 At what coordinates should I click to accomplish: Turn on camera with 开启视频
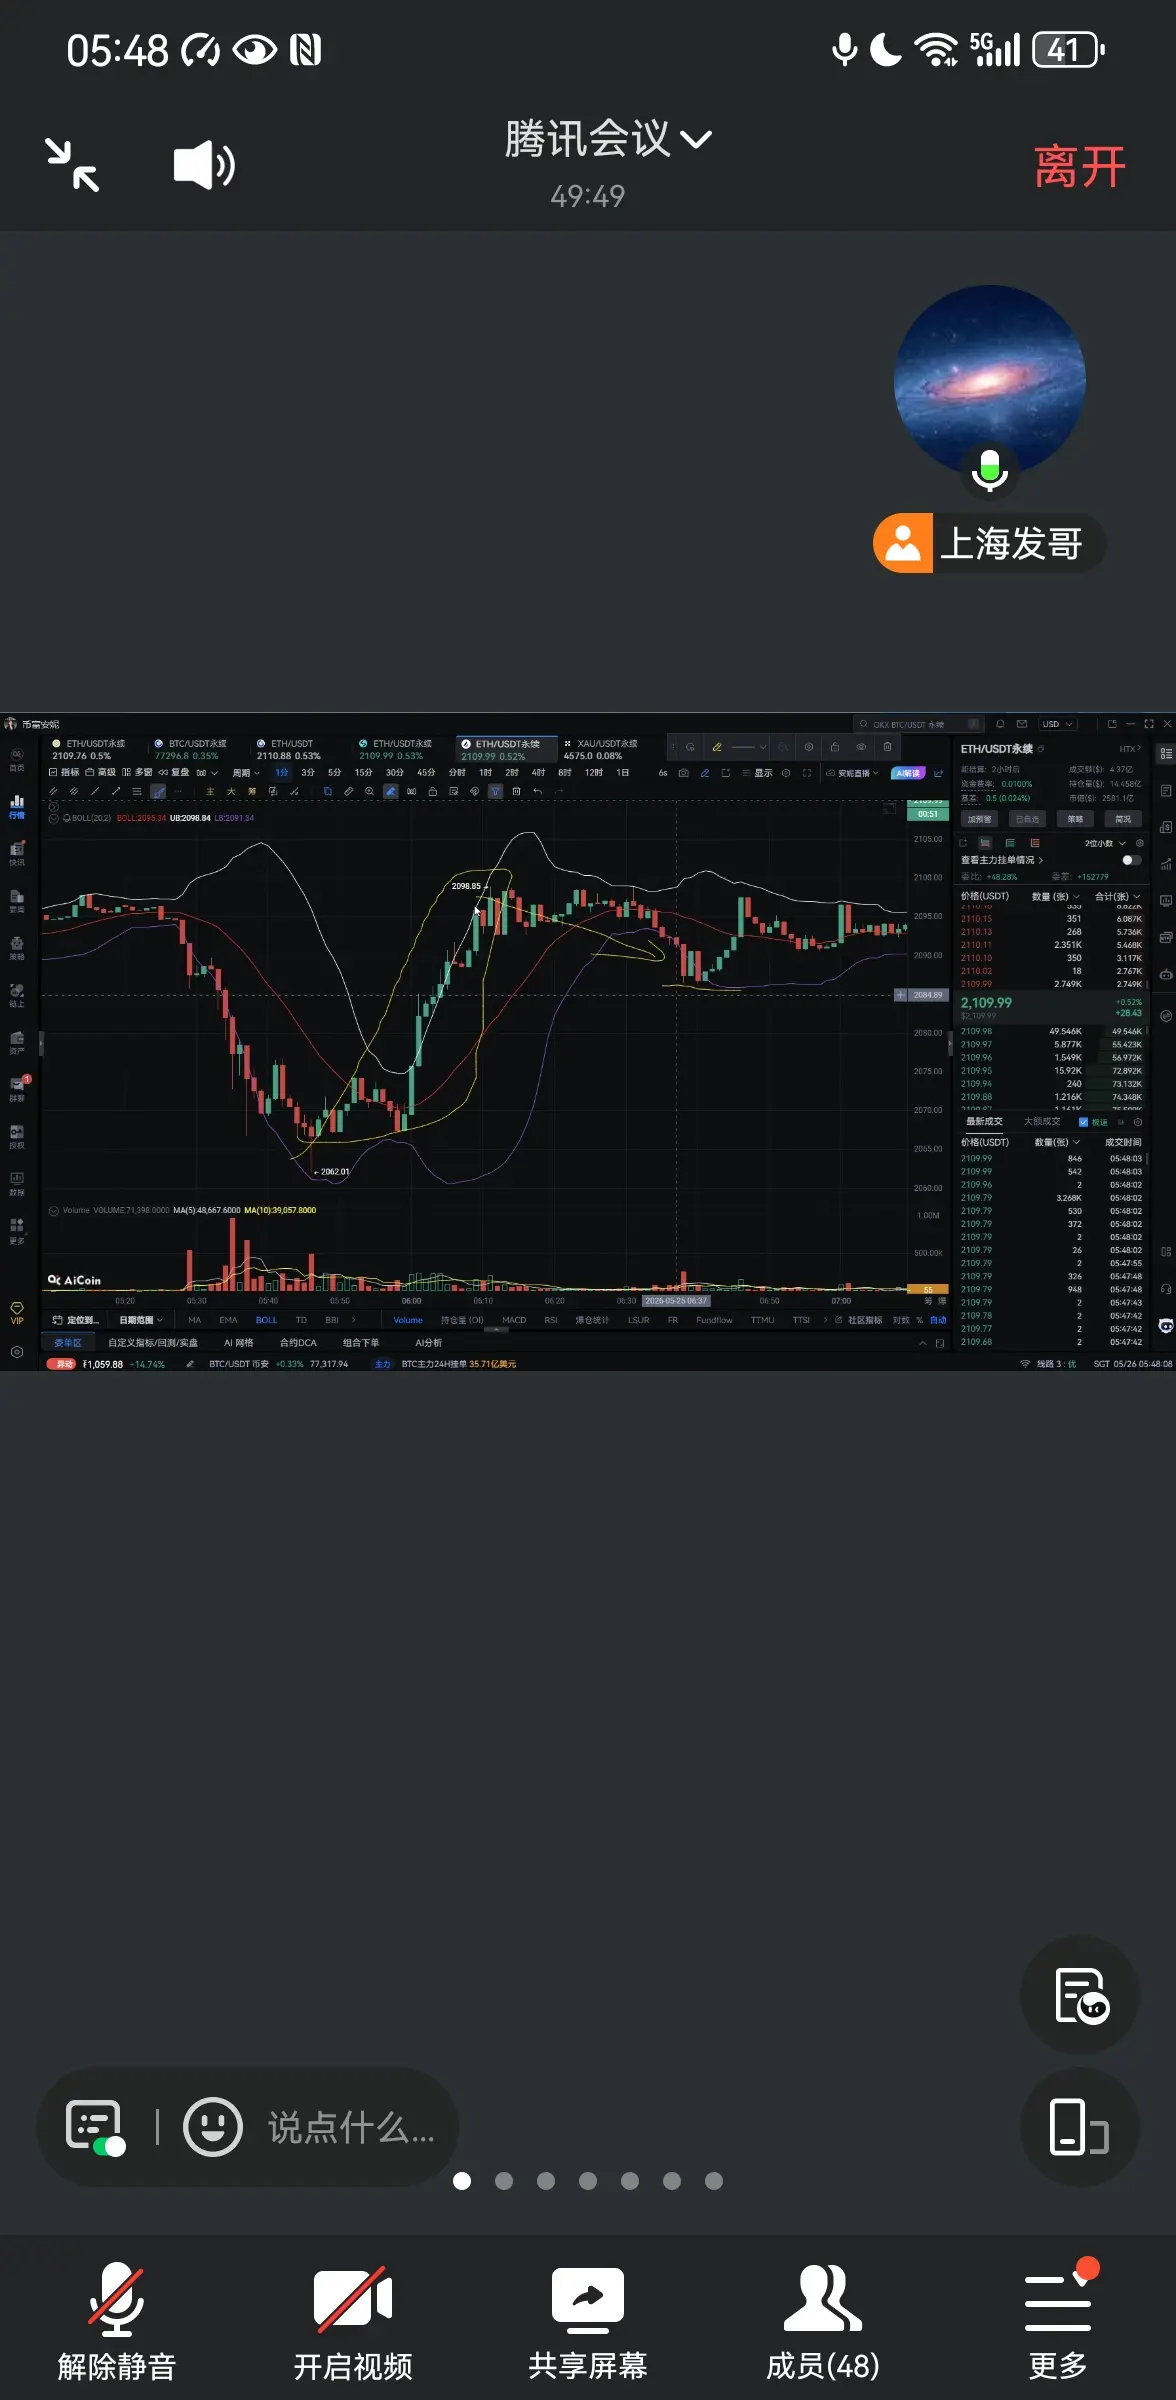point(352,2320)
